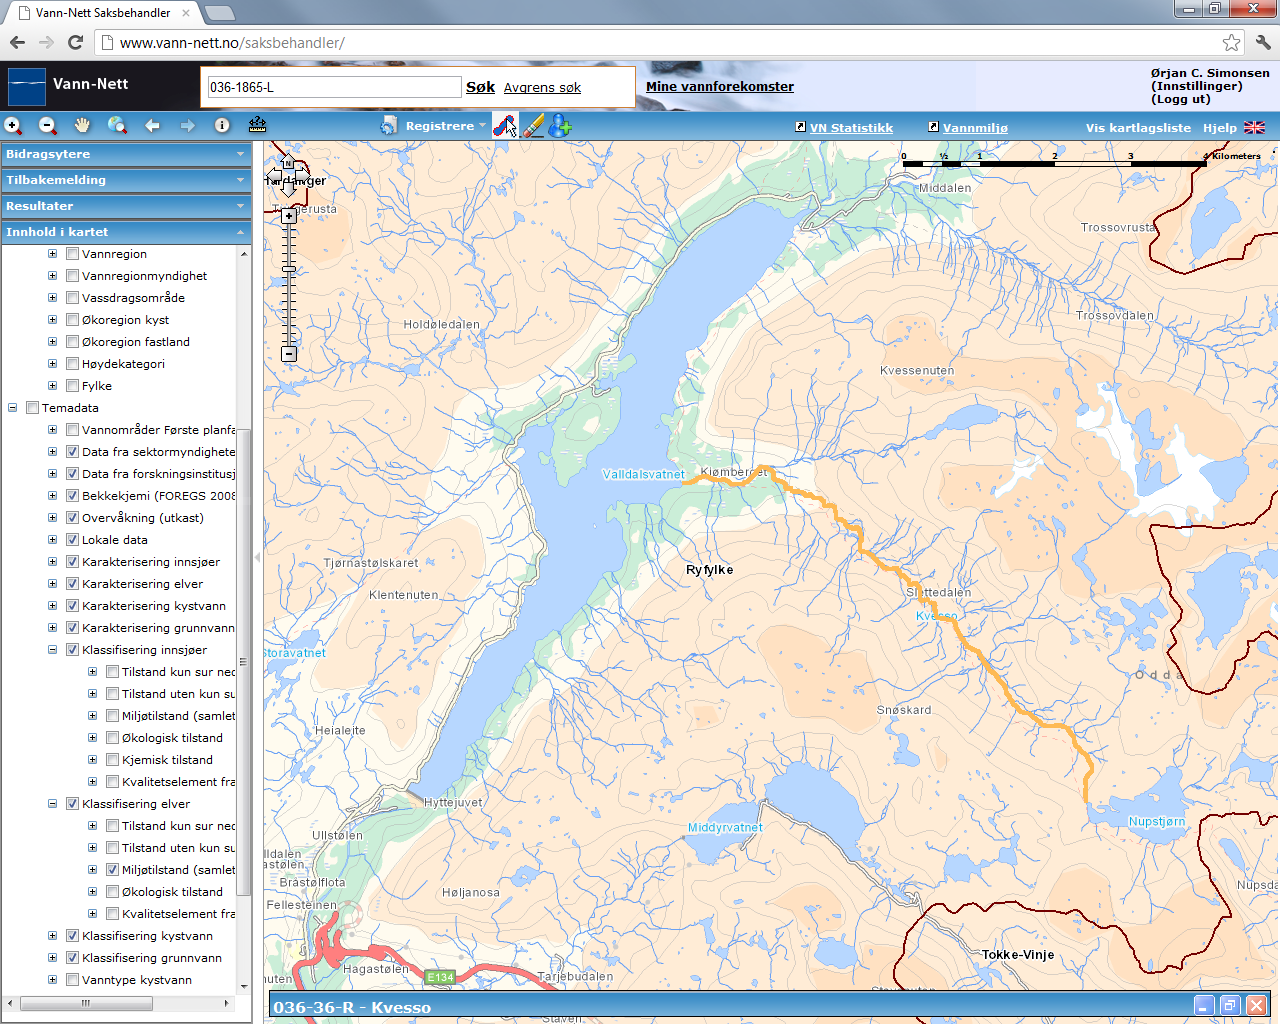The height and width of the screenshot is (1024, 1280).
Task: Enable Kjemisk tilstand sublayer
Action: [112, 760]
